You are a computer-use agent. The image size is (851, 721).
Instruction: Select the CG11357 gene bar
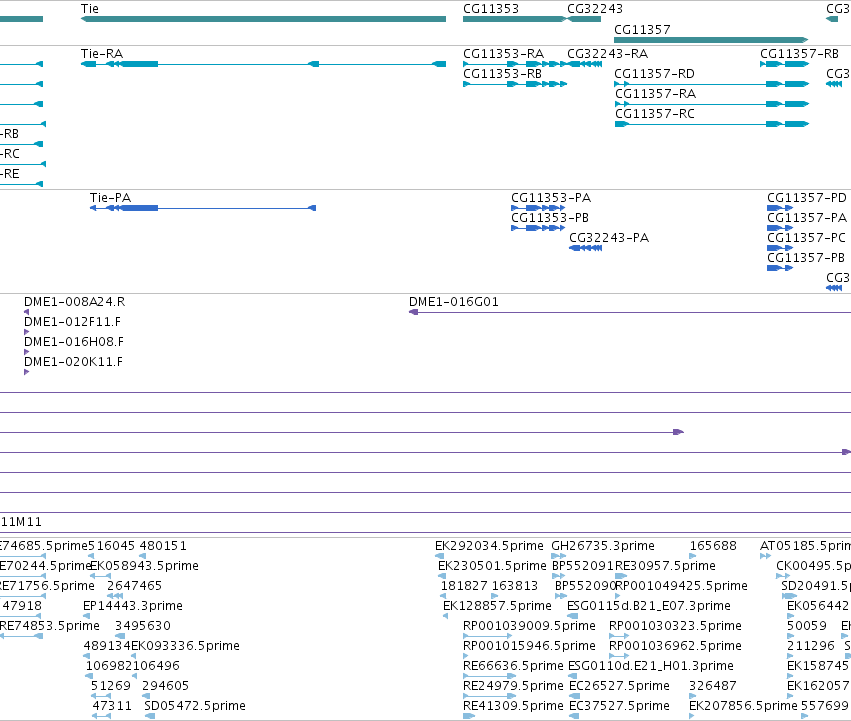[x=711, y=40]
